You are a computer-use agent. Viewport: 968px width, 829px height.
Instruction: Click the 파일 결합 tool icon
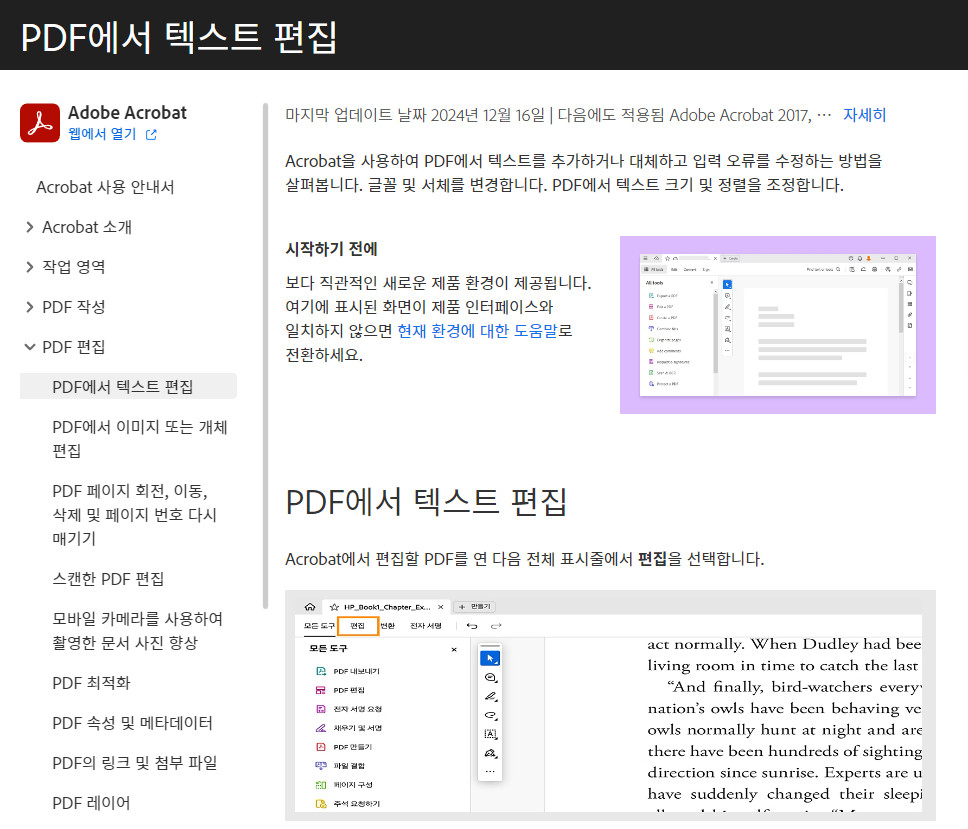pos(321,765)
